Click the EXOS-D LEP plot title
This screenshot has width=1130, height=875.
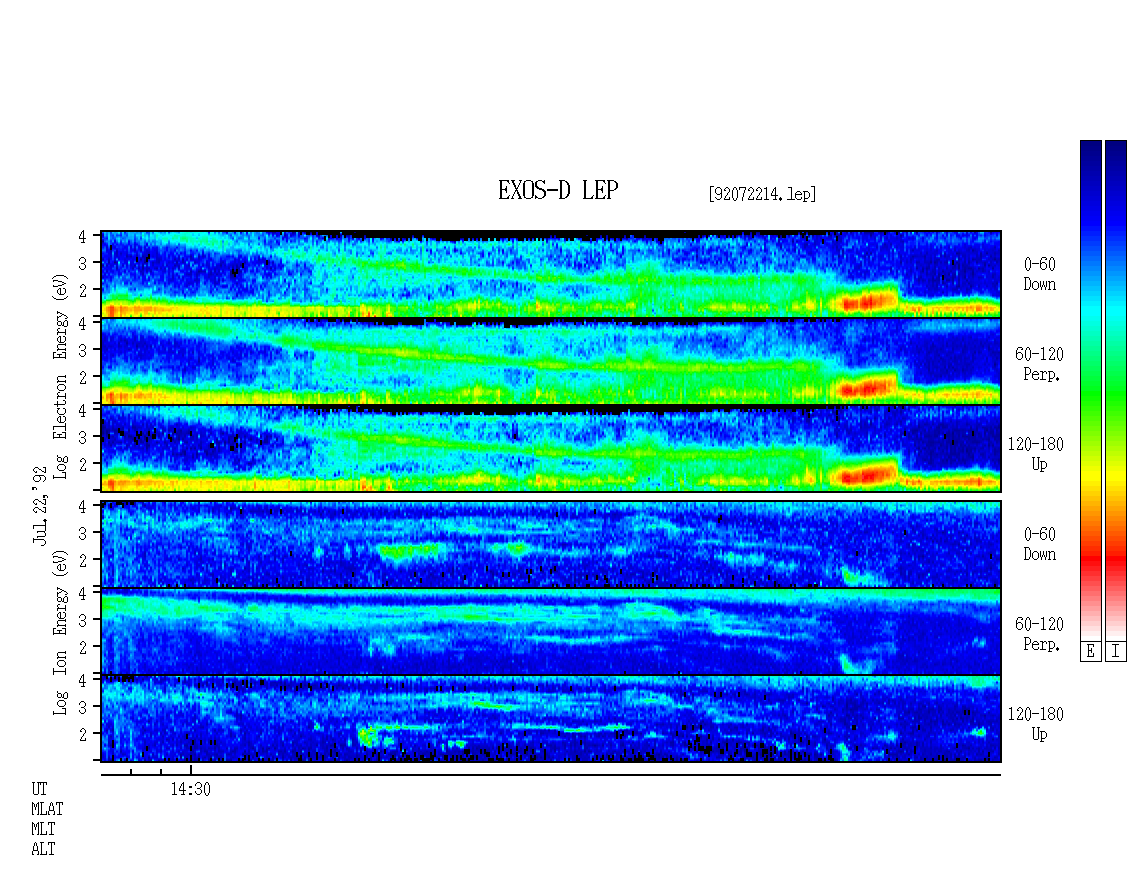(558, 190)
